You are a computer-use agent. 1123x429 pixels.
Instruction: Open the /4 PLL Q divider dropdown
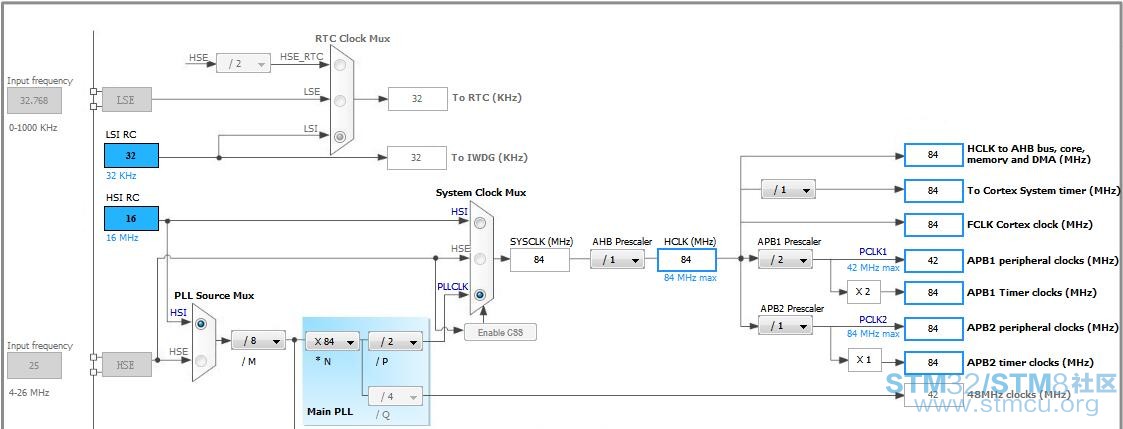tap(395, 395)
